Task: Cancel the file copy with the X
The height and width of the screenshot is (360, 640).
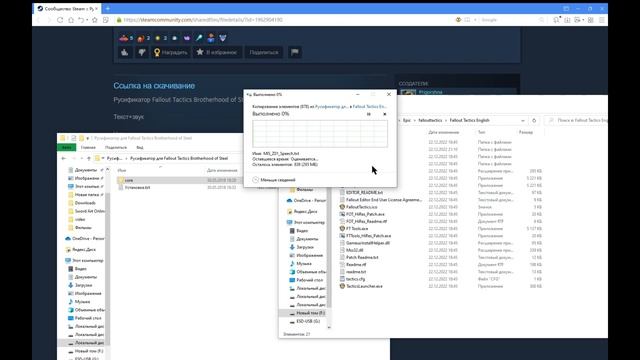Action: coord(384,114)
